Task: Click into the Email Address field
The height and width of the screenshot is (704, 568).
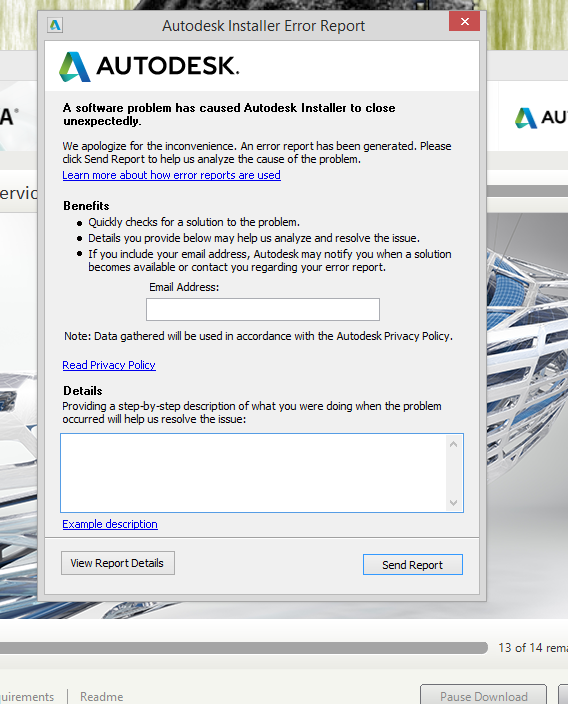Action: (x=263, y=309)
